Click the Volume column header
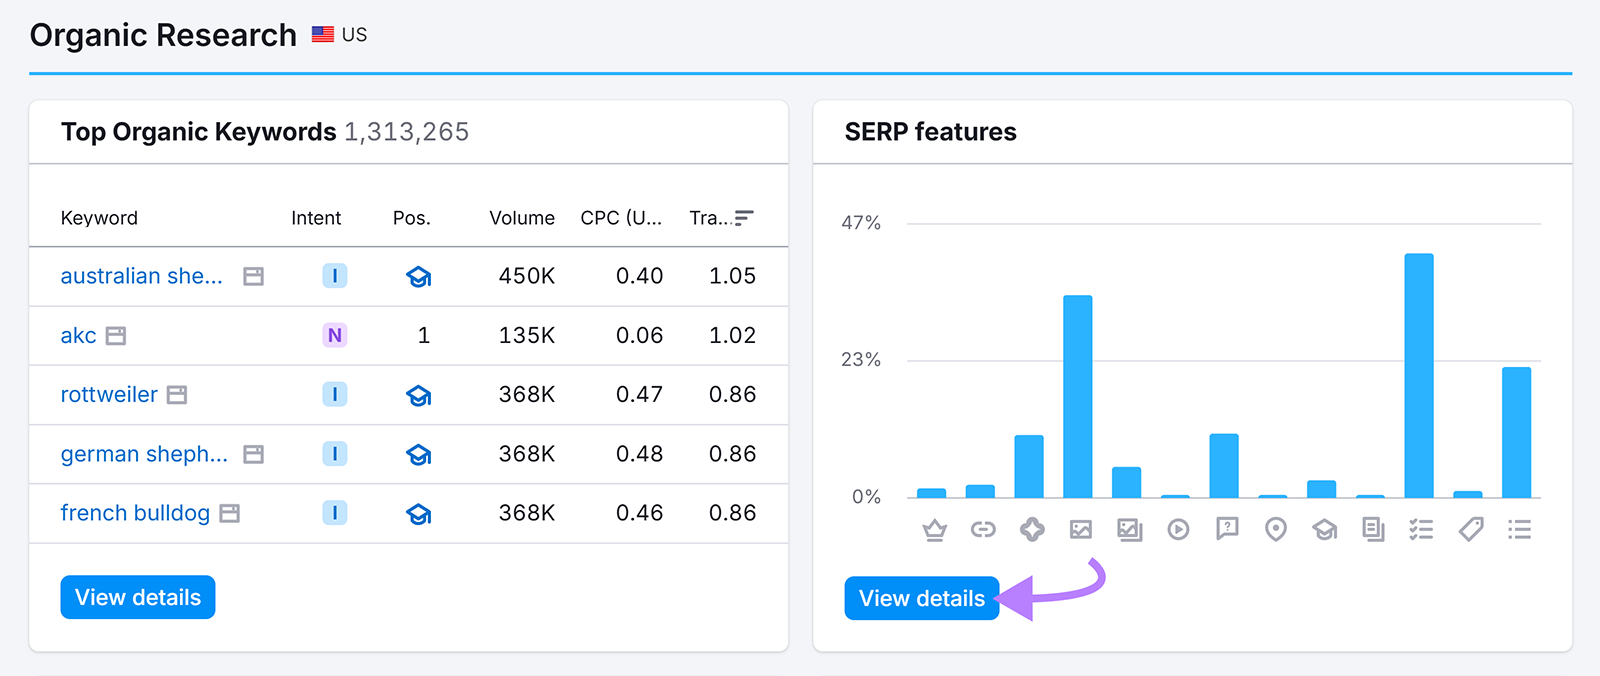The height and width of the screenshot is (676, 1600). [x=521, y=218]
